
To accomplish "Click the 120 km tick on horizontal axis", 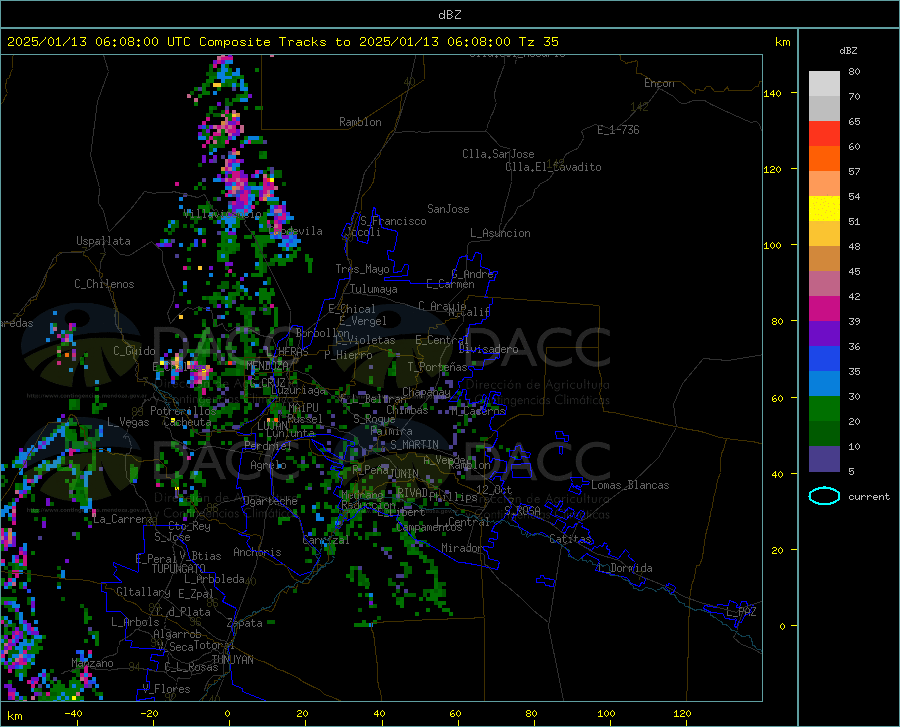I will tap(682, 713).
